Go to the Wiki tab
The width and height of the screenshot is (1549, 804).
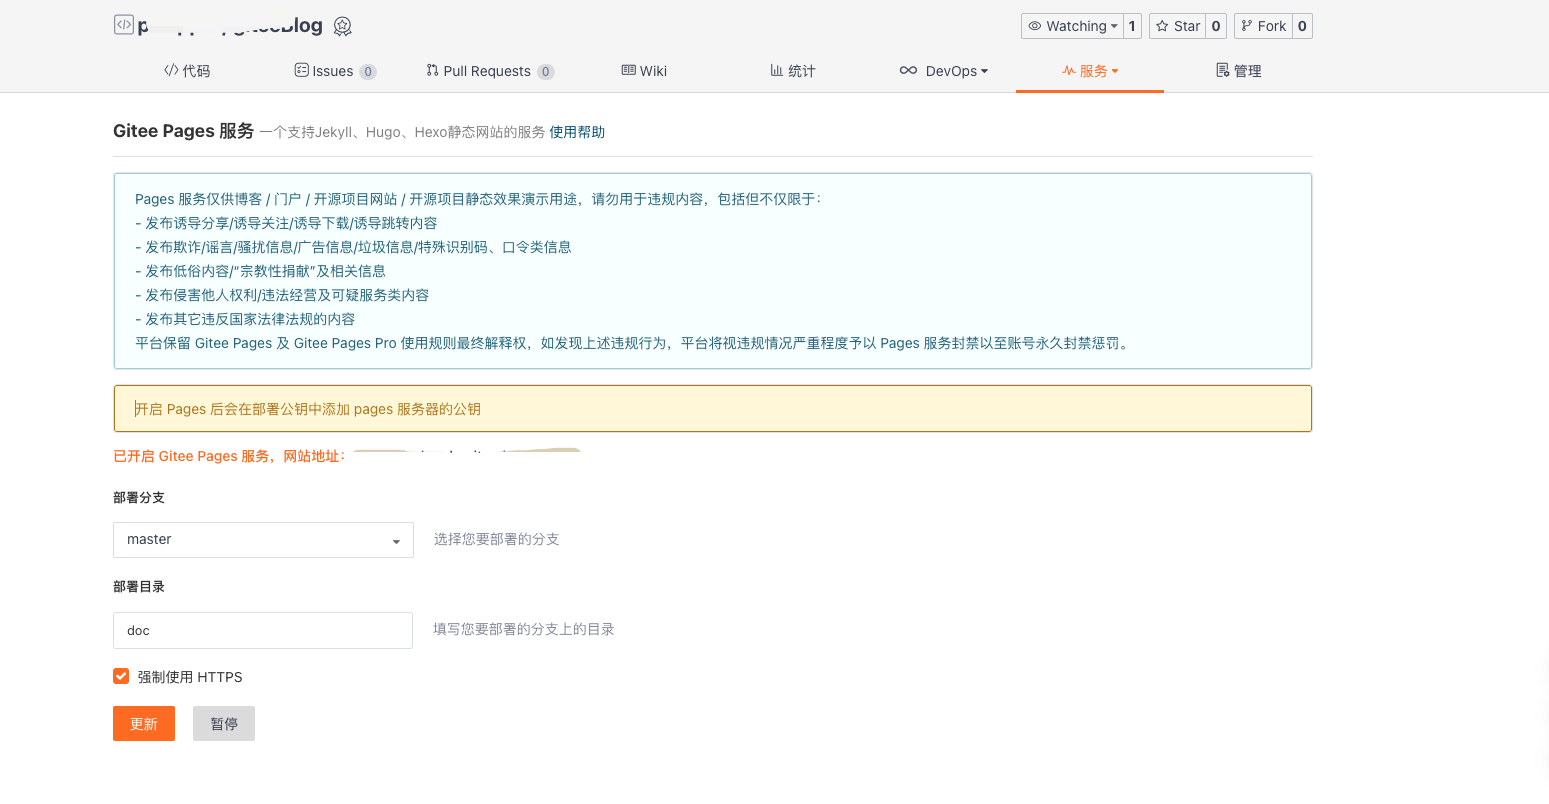coord(644,71)
